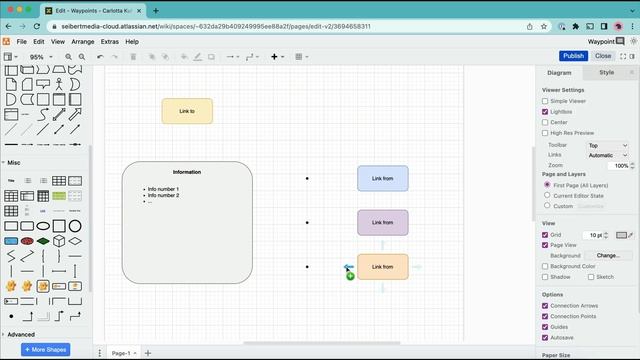
Task: Open the Toolbar position dropdown showing Top
Action: point(607,145)
